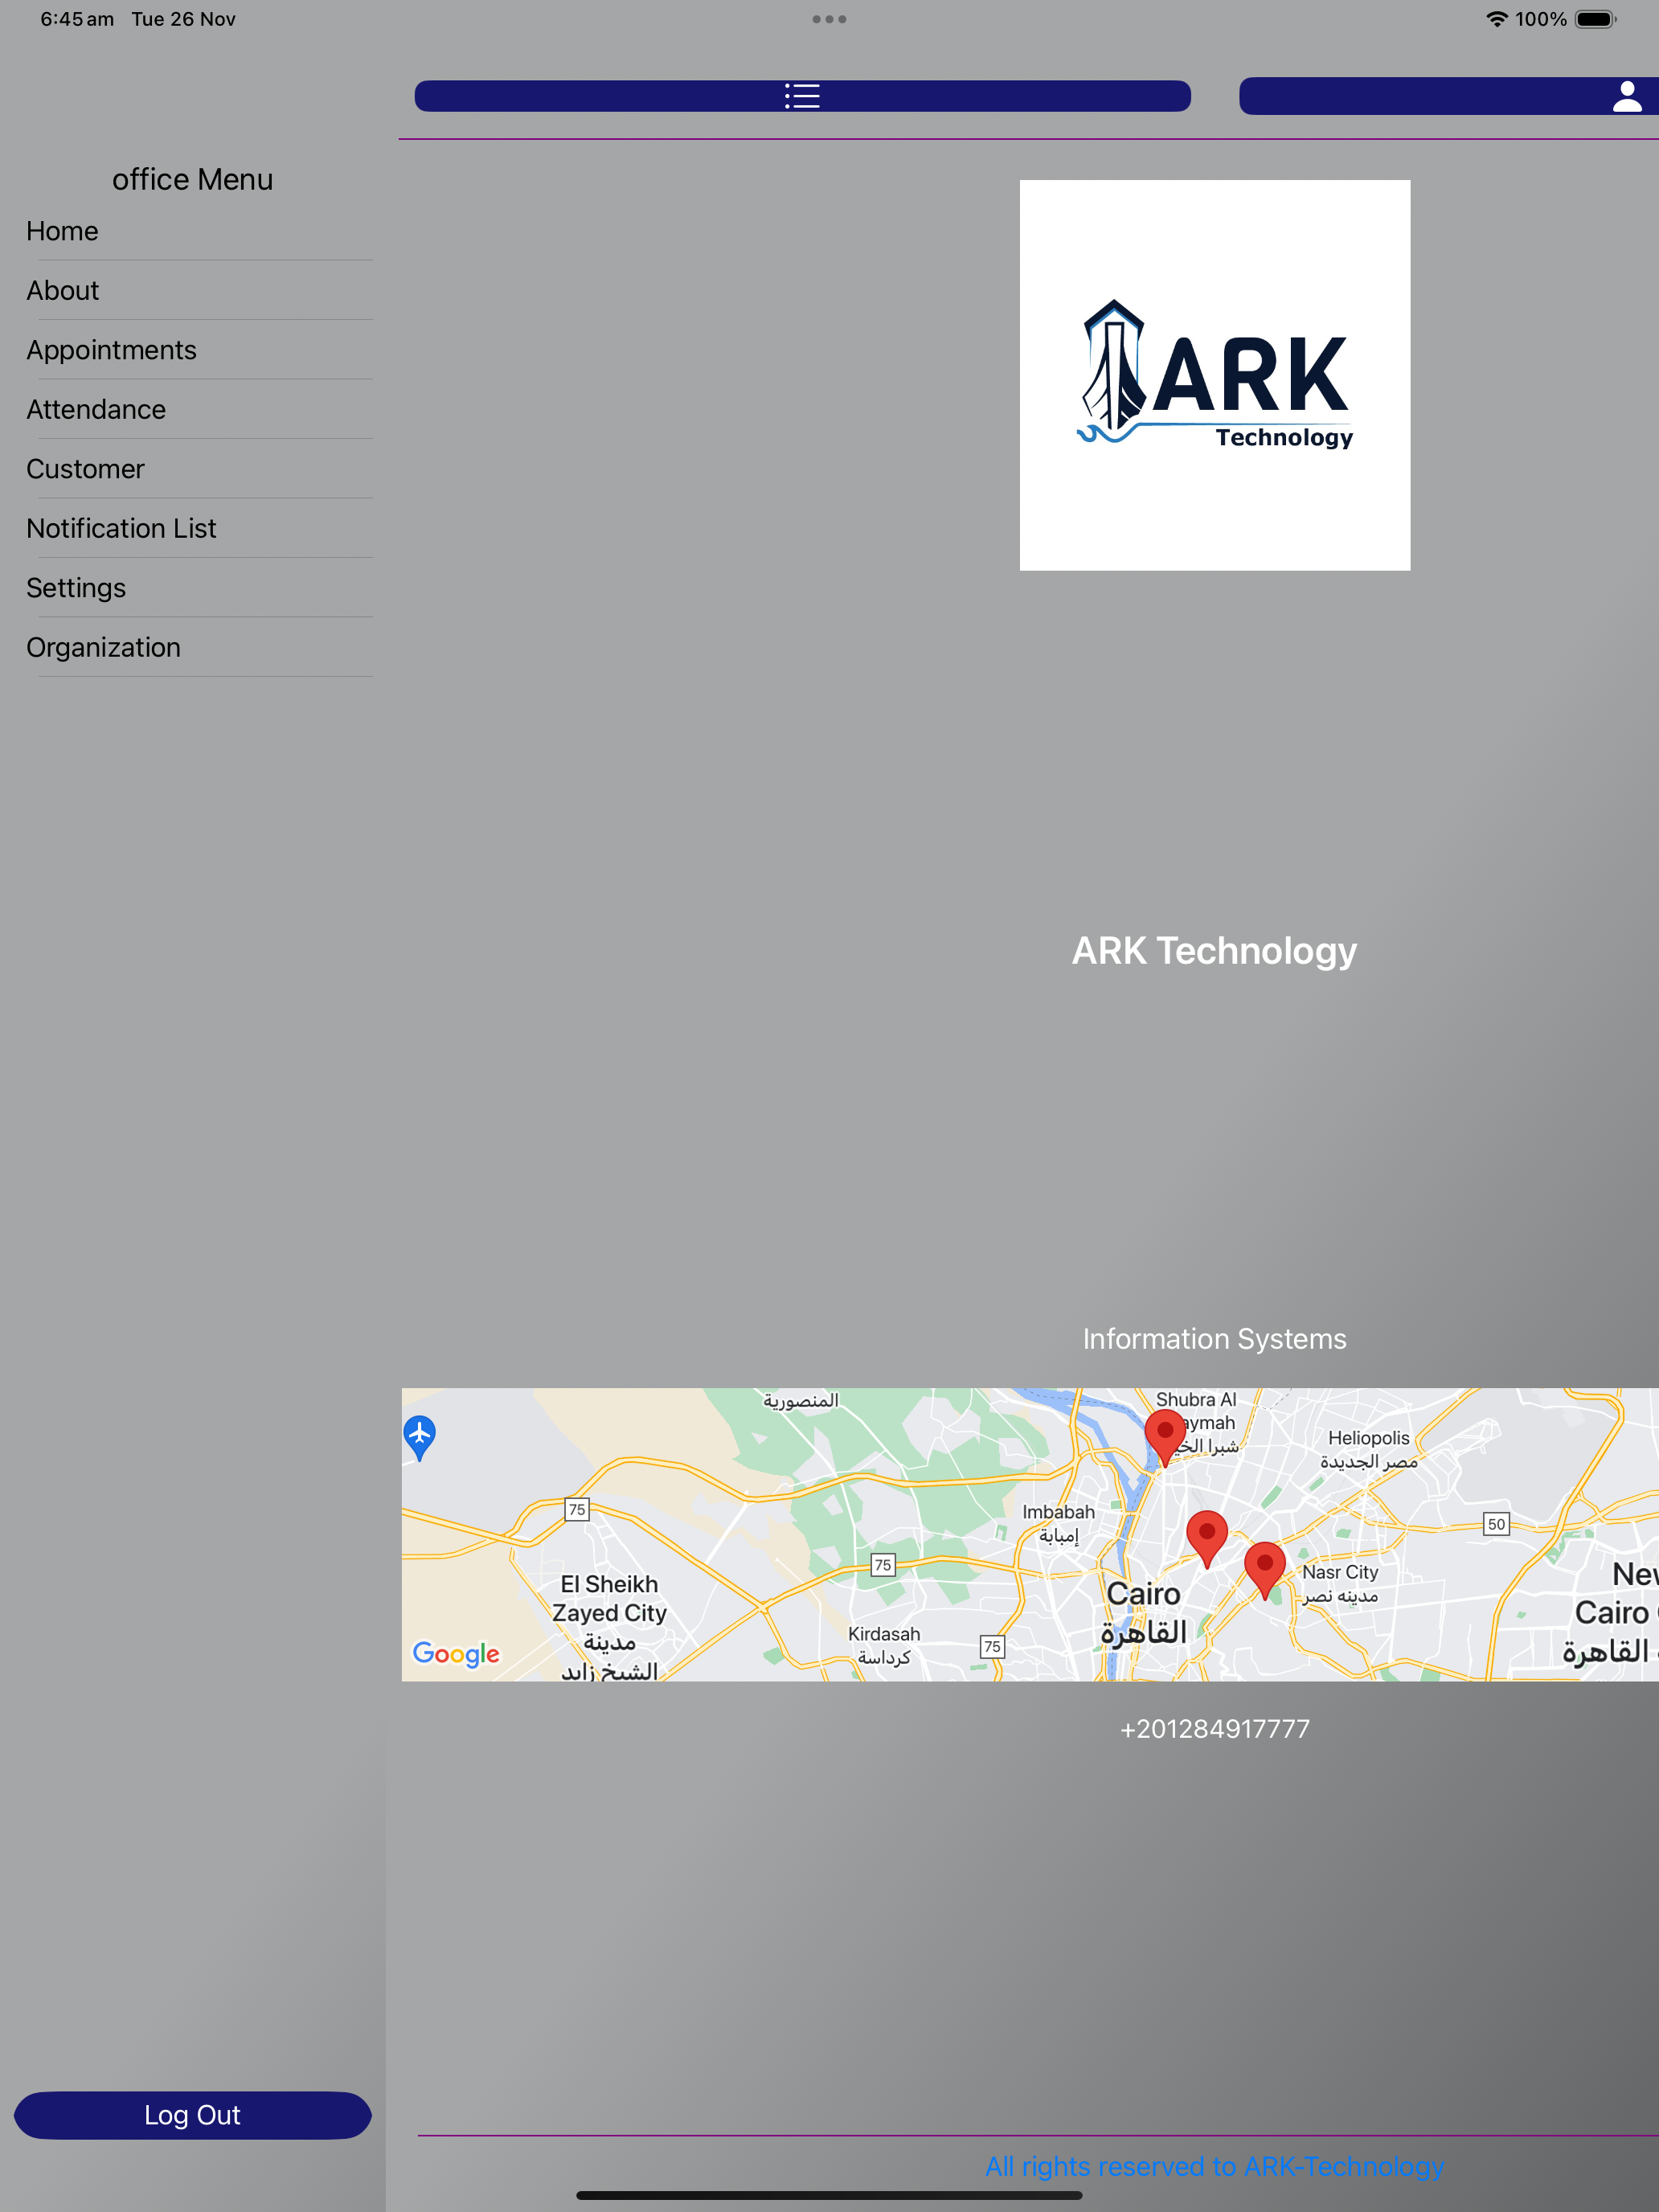Select the middle red pin above Cairo label
The width and height of the screenshot is (1659, 2212).
[1207, 1539]
